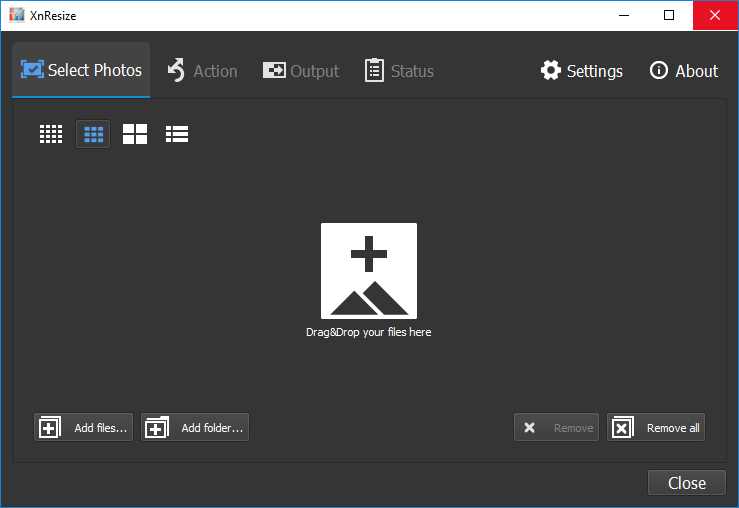Image resolution: width=739 pixels, height=508 pixels.
Task: Show the Status tab
Action: click(399, 71)
